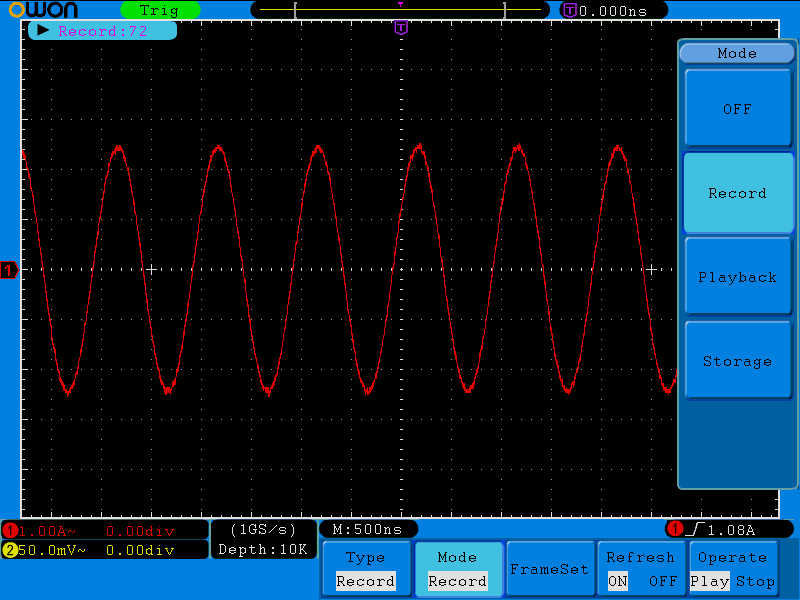The image size is (800, 600).
Task: Open the Type Record selector
Action: 365,569
